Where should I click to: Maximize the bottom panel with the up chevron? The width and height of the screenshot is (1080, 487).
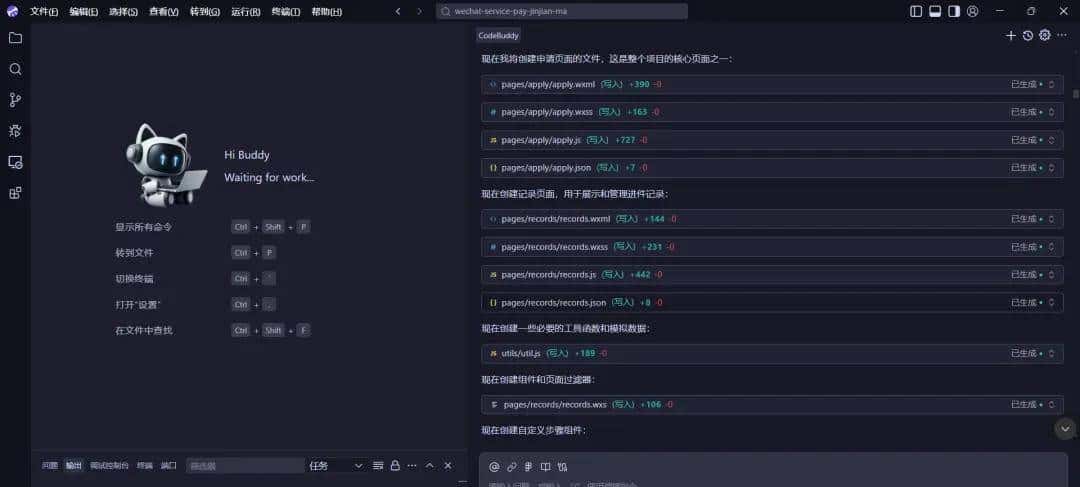tap(430, 466)
